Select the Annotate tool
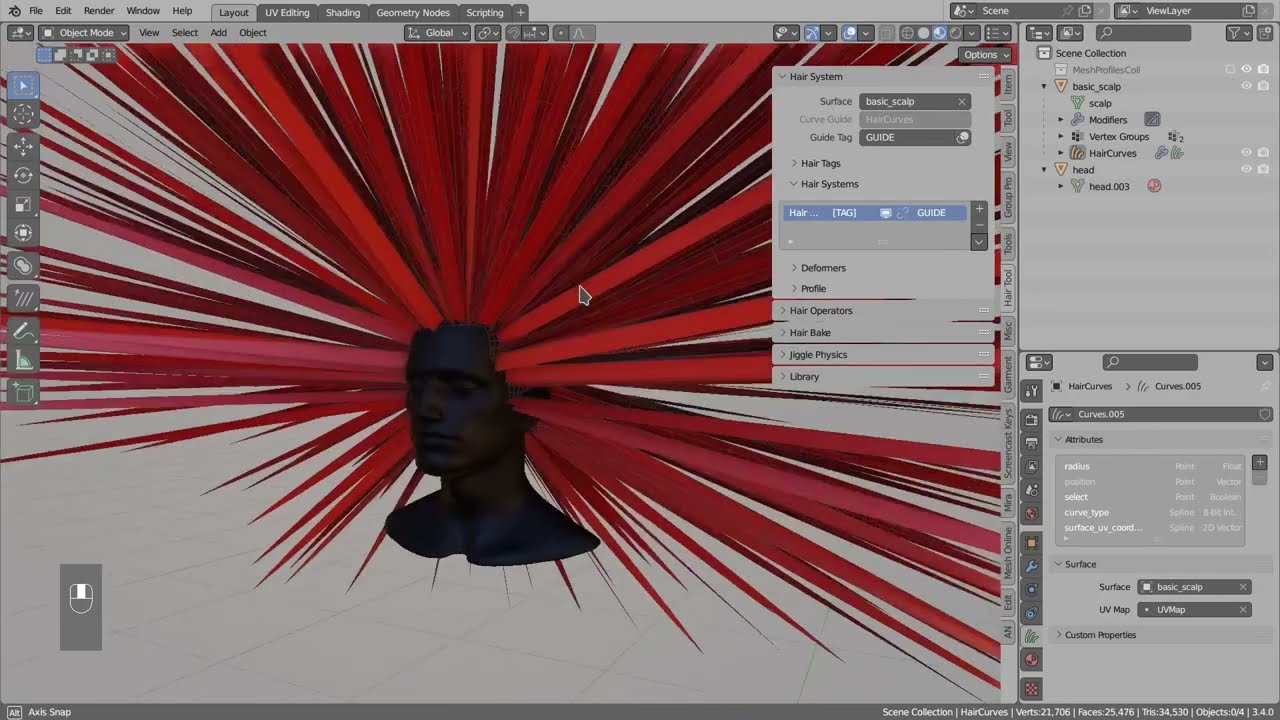The image size is (1280, 720). (23, 331)
